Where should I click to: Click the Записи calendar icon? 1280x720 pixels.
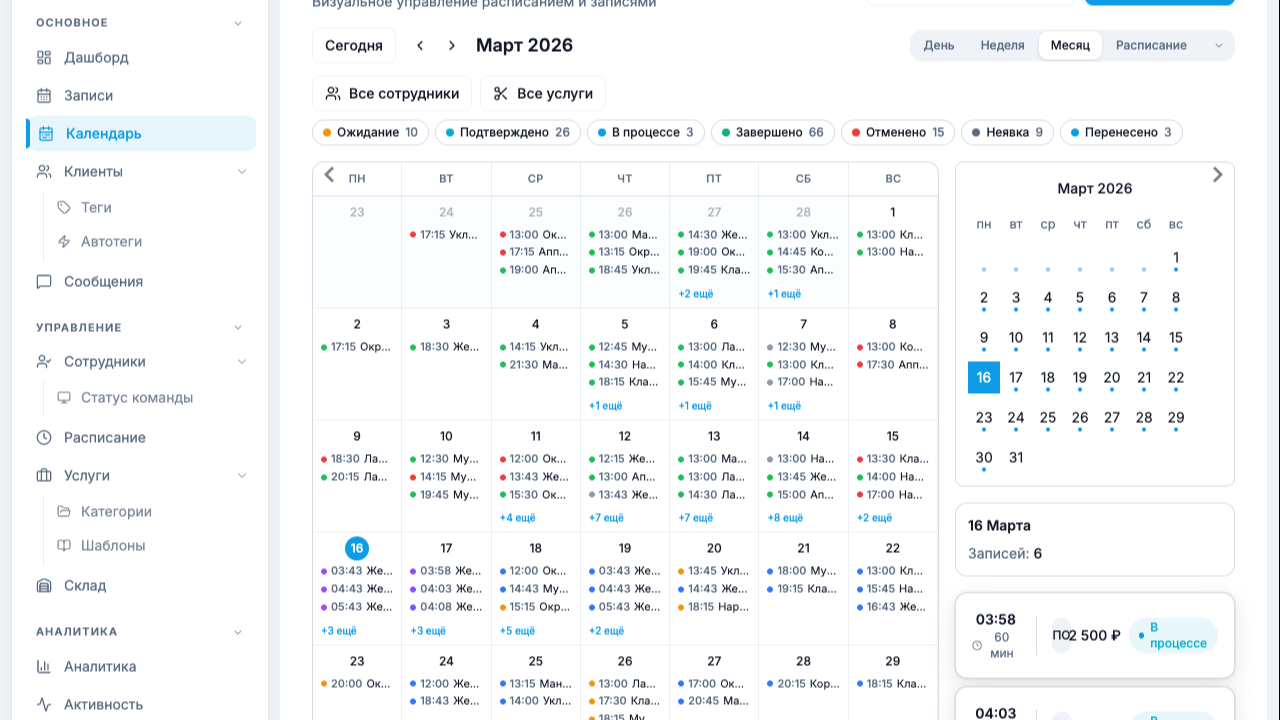[44, 96]
